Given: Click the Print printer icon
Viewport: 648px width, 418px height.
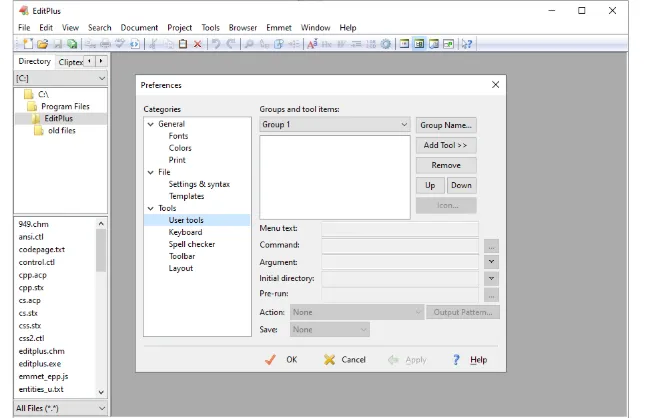Looking at the screenshot, I should click(x=105, y=44).
